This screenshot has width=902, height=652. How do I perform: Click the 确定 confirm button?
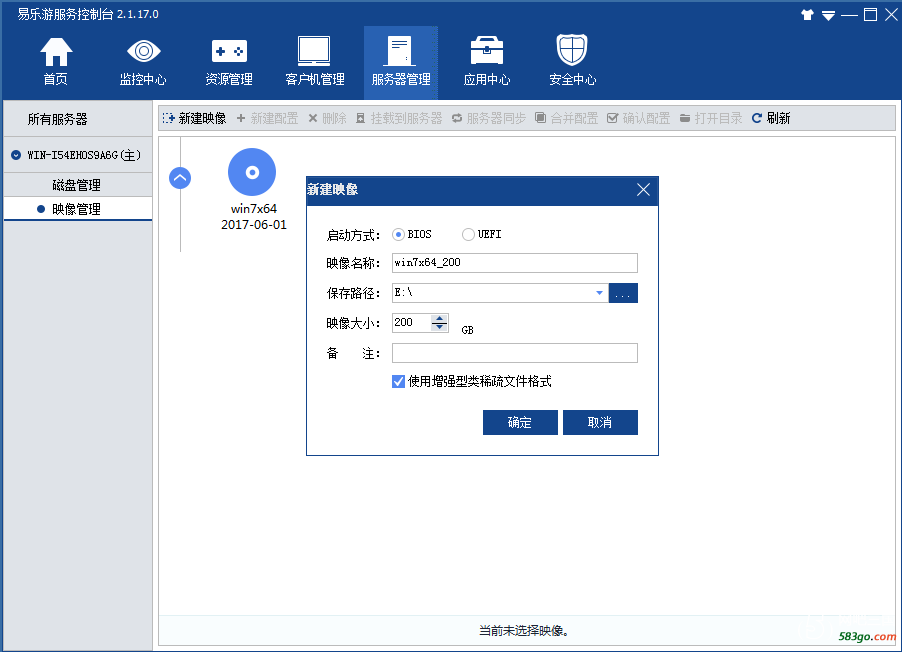[x=520, y=423]
